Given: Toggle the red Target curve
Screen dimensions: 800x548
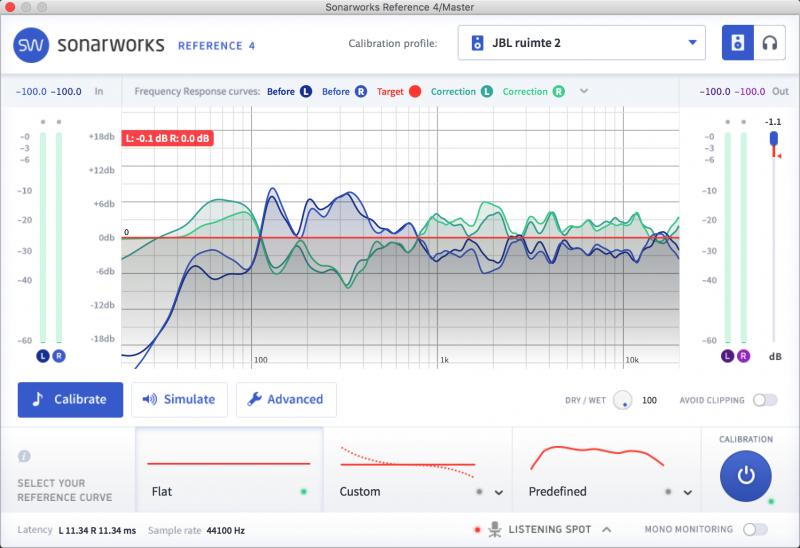Looking at the screenshot, I should click(x=415, y=91).
